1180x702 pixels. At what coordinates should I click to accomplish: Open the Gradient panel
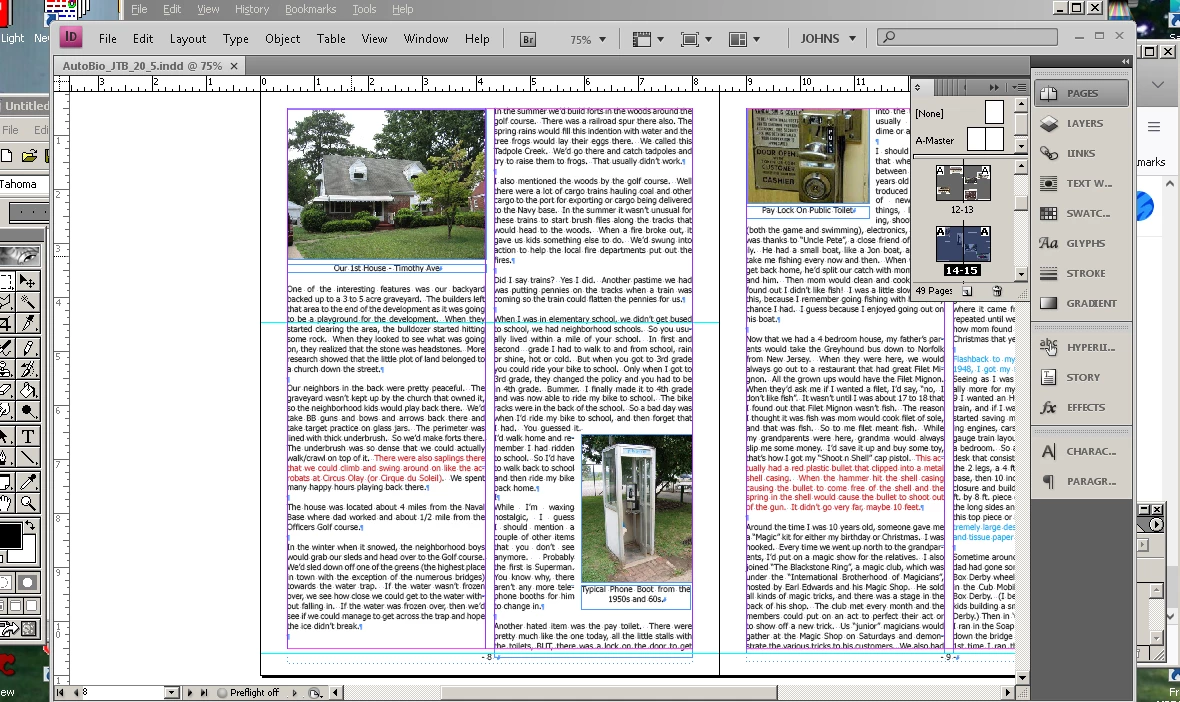(1081, 303)
